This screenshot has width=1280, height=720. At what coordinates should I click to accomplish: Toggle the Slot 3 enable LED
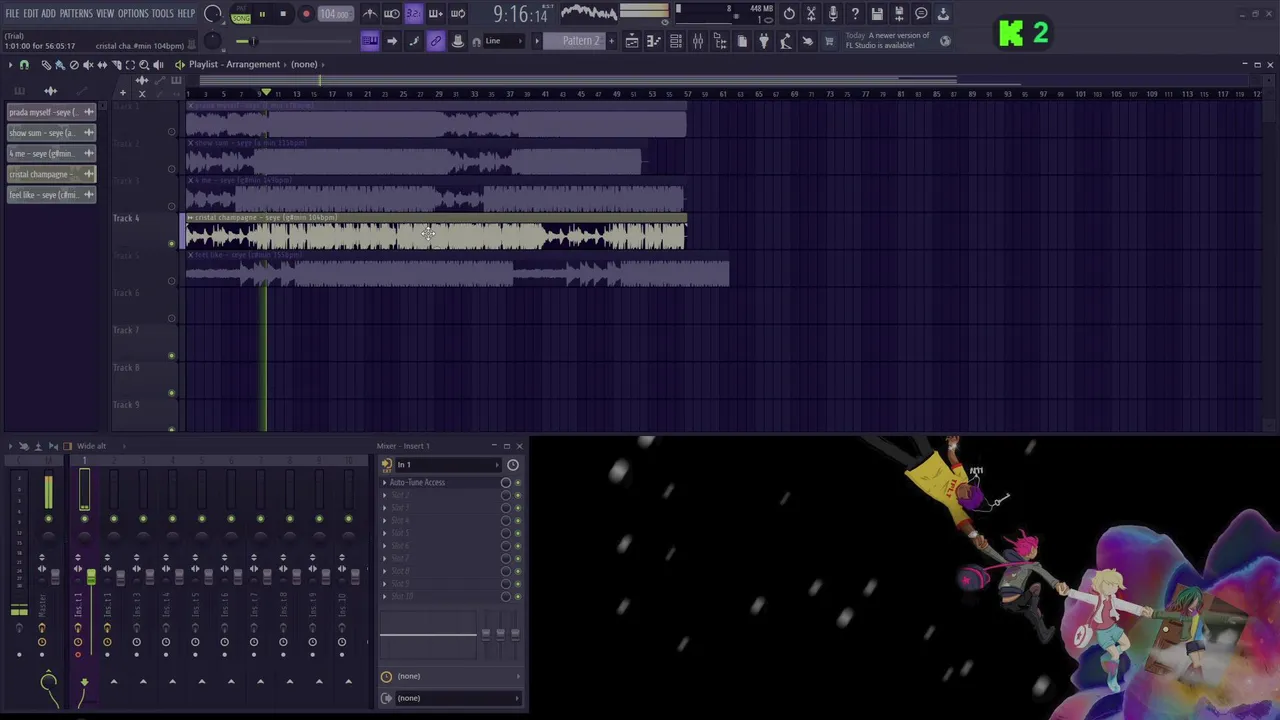coord(517,508)
